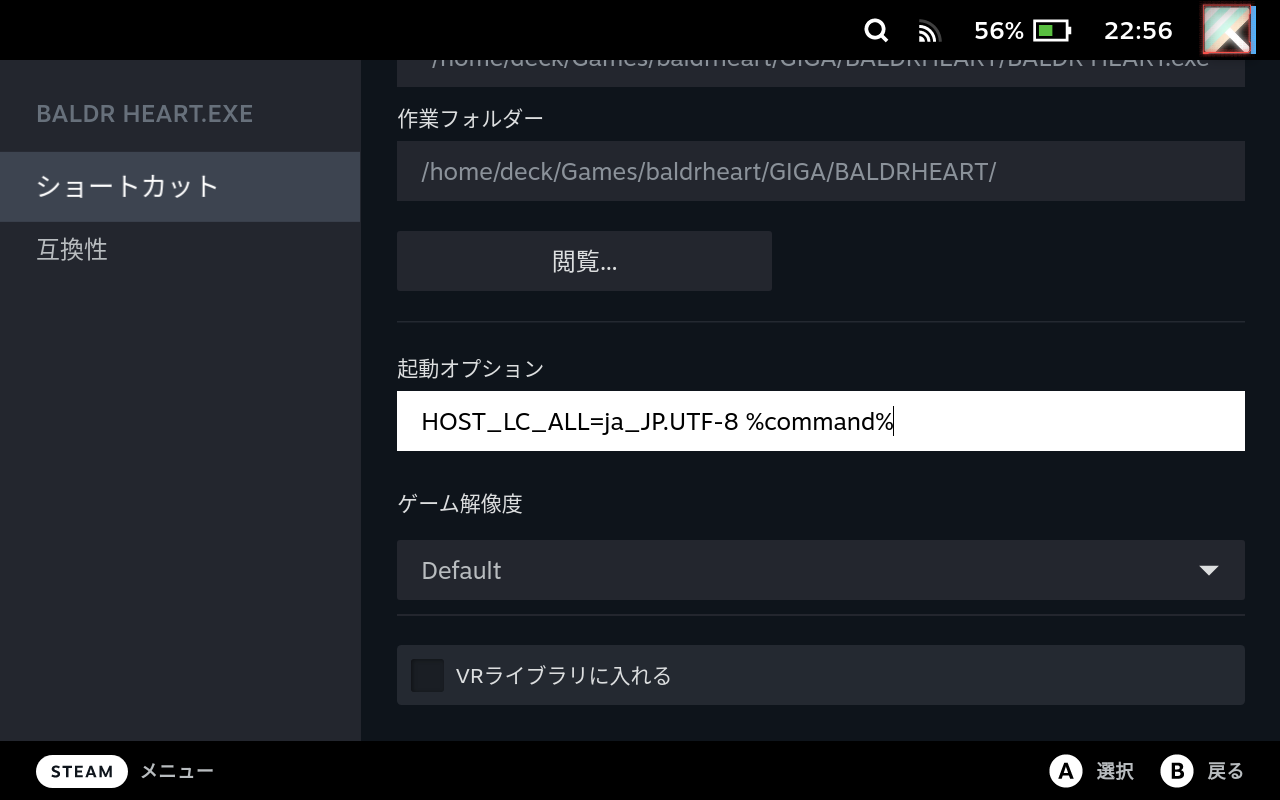1280x800 pixels.
Task: Open the STEAM menu button
Action: pyautogui.click(x=82, y=771)
